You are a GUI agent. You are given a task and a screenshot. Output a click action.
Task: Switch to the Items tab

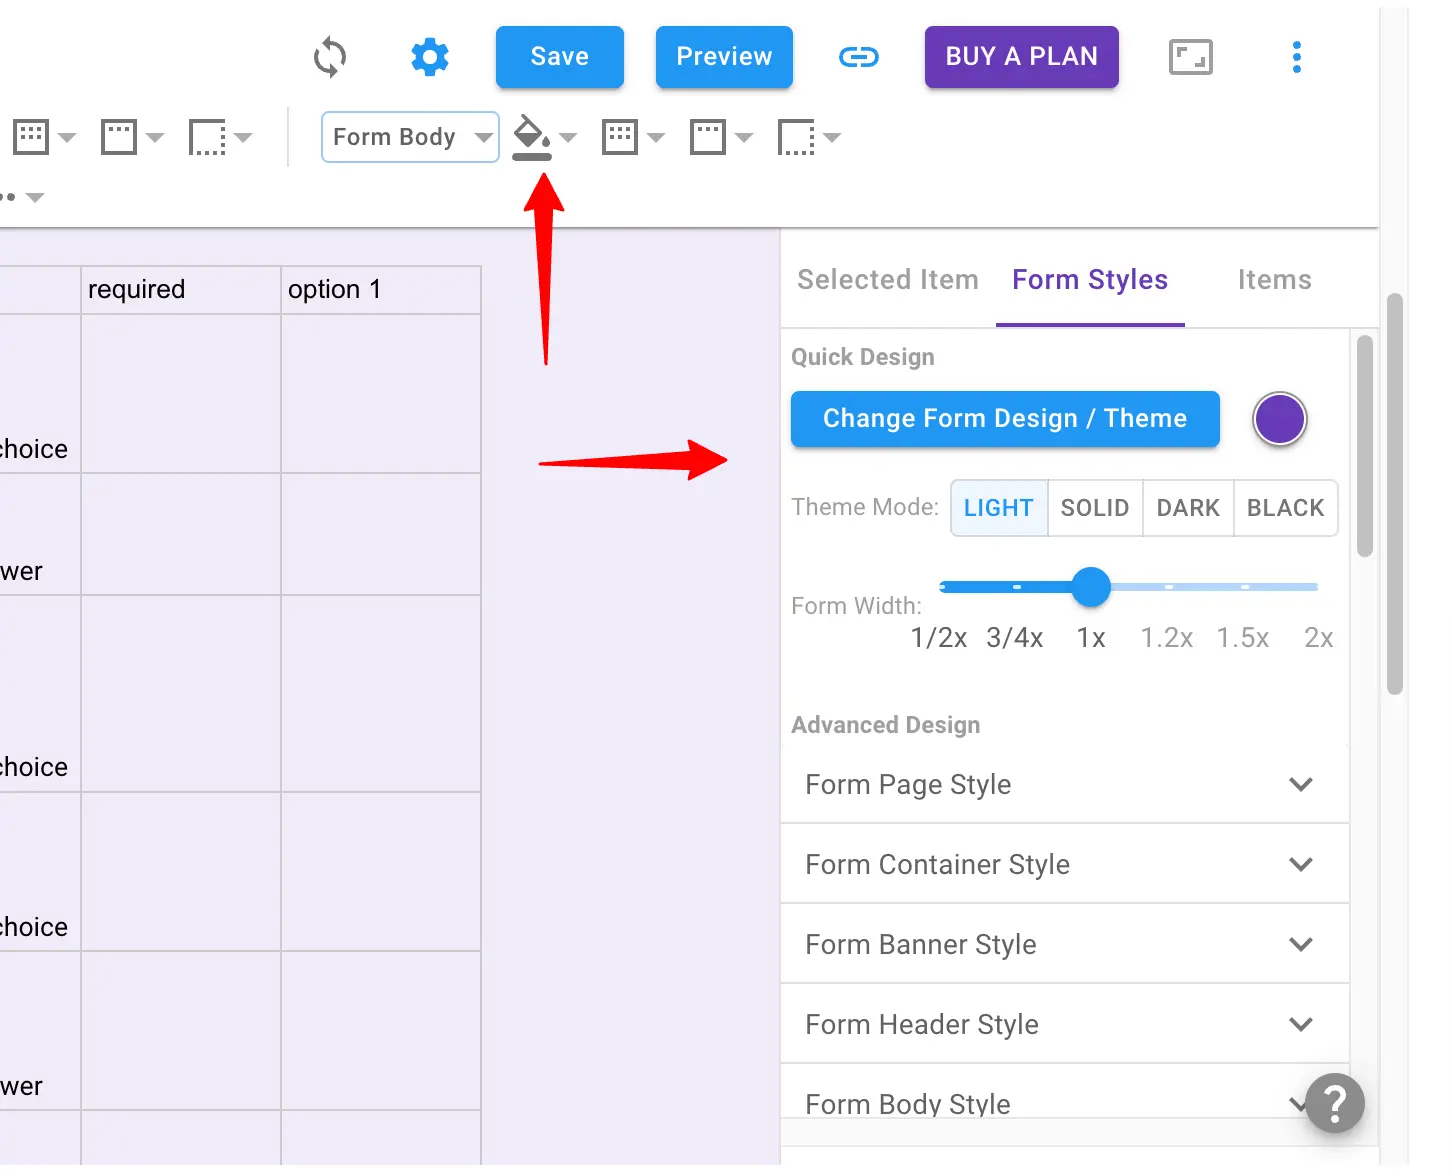click(x=1274, y=280)
